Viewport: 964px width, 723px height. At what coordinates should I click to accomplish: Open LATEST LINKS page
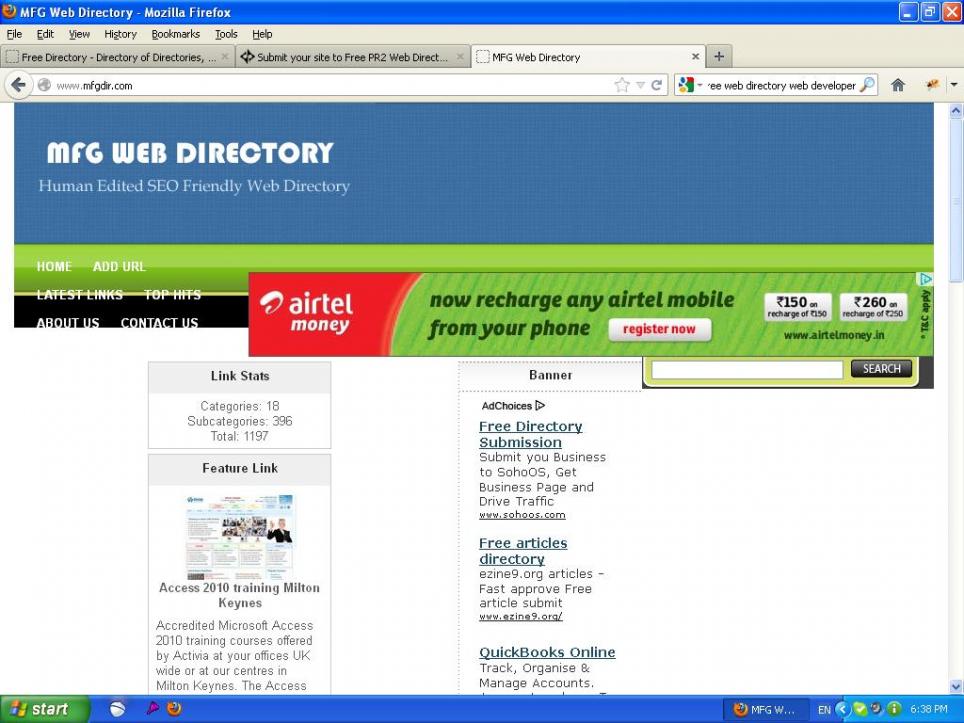point(80,294)
